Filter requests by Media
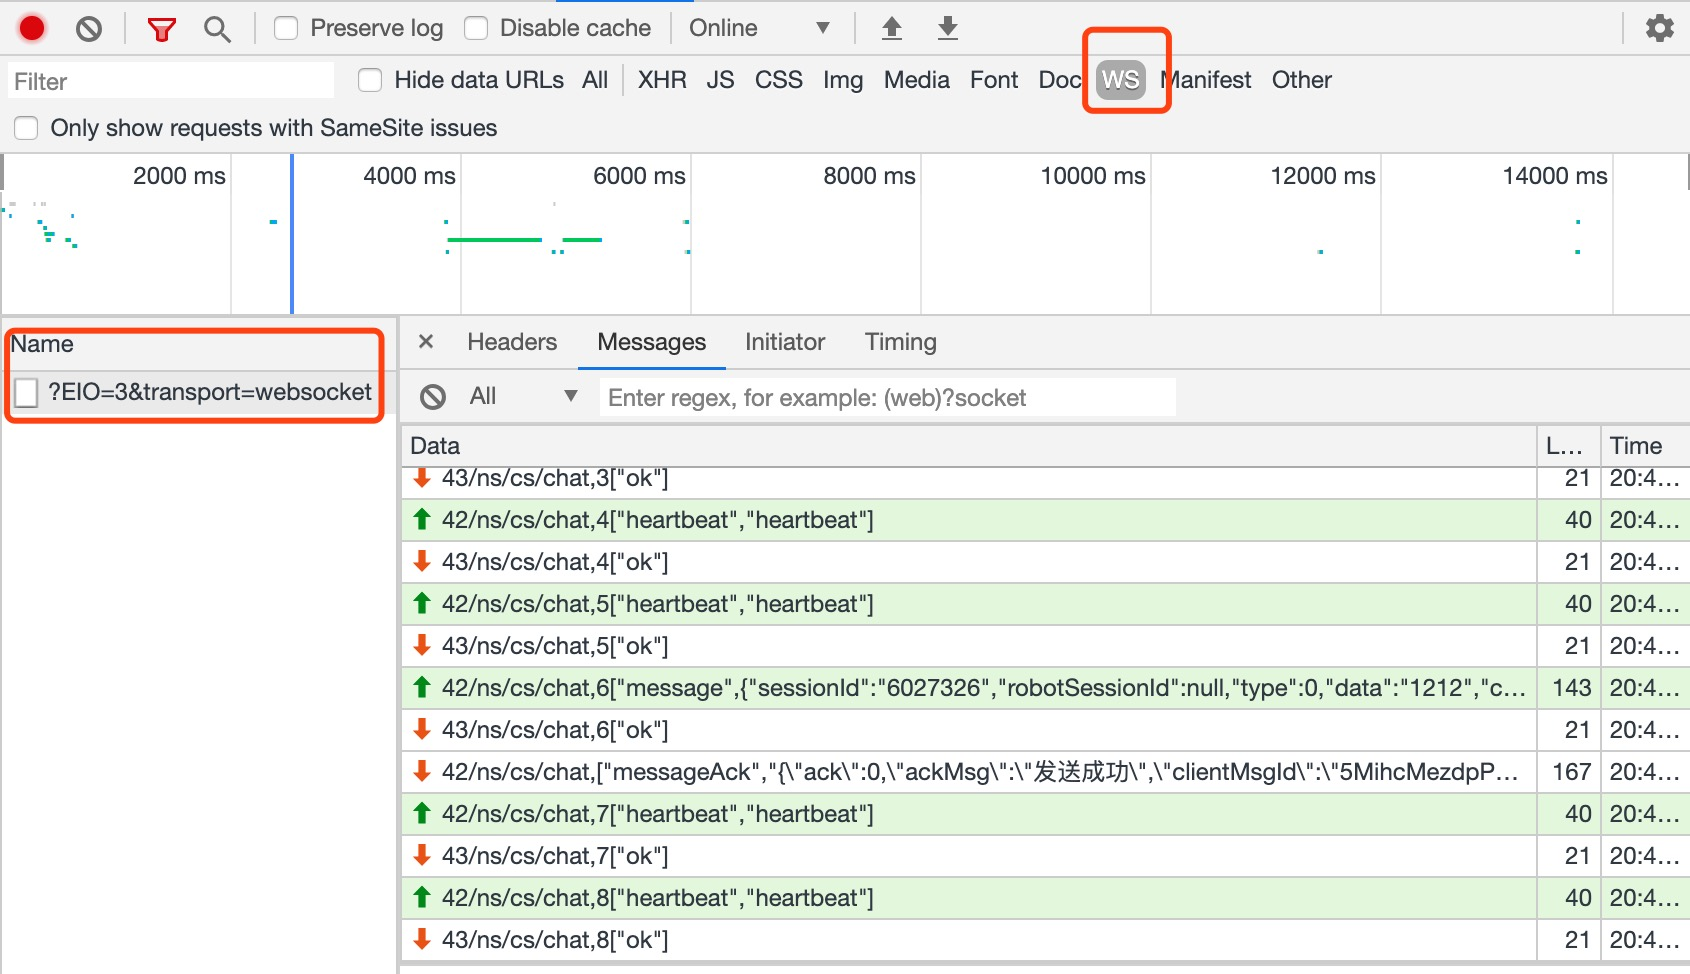1690x974 pixels. coord(917,80)
